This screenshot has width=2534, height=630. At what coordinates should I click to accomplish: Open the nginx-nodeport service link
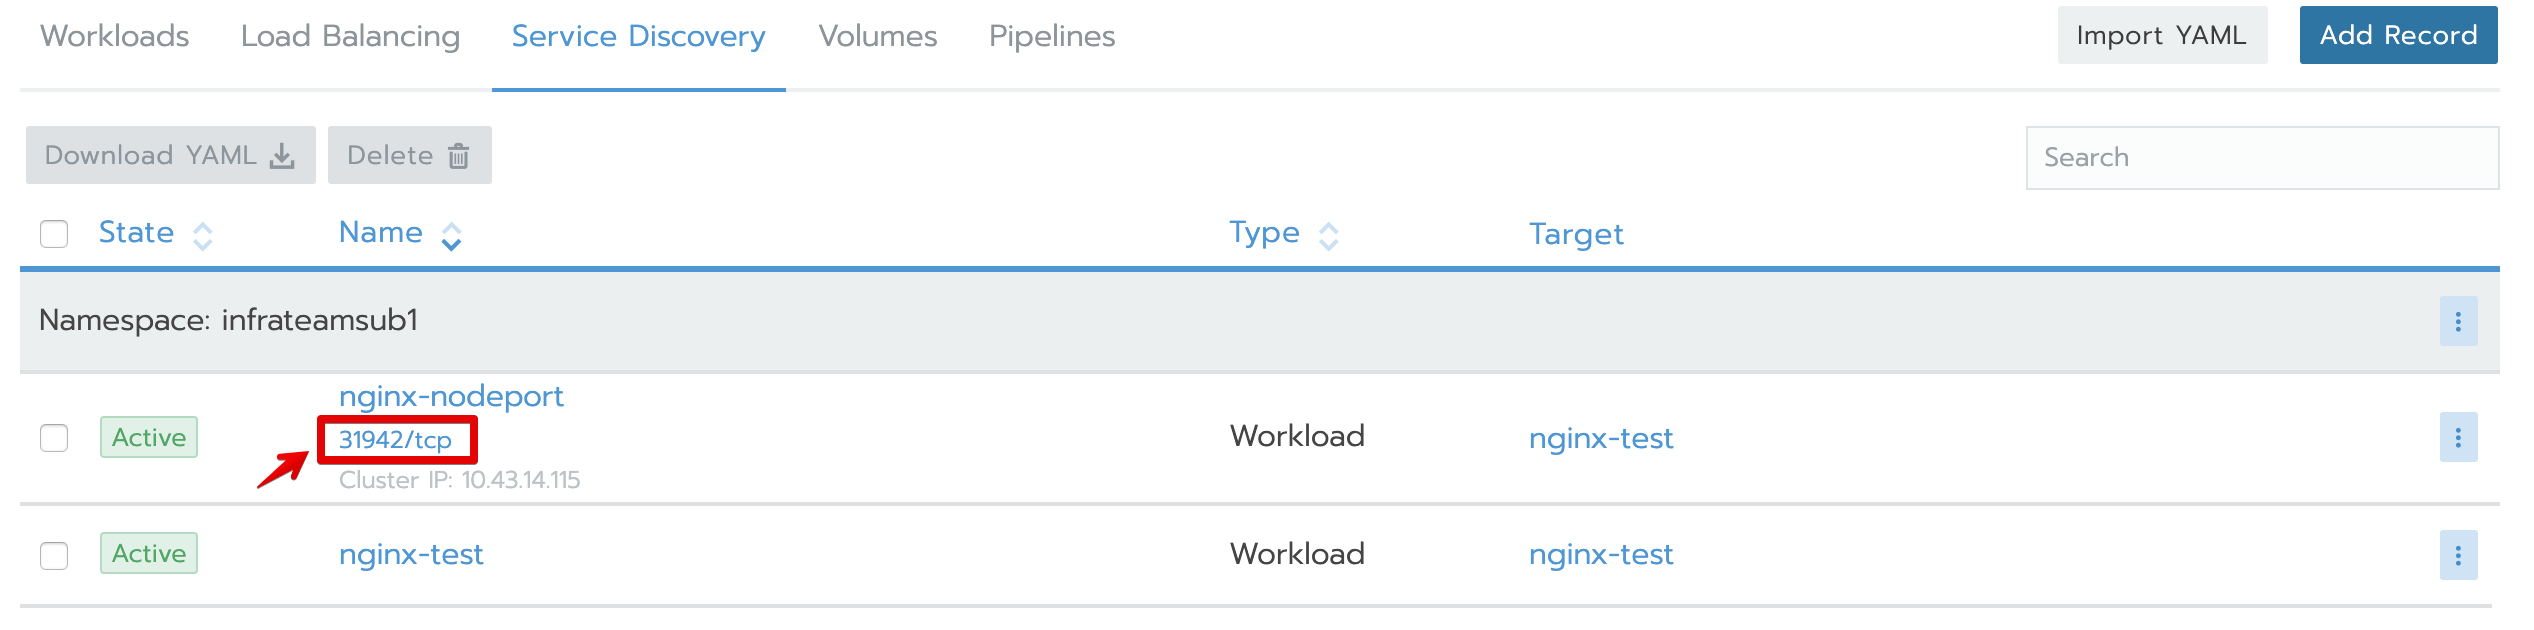pyautogui.click(x=451, y=396)
